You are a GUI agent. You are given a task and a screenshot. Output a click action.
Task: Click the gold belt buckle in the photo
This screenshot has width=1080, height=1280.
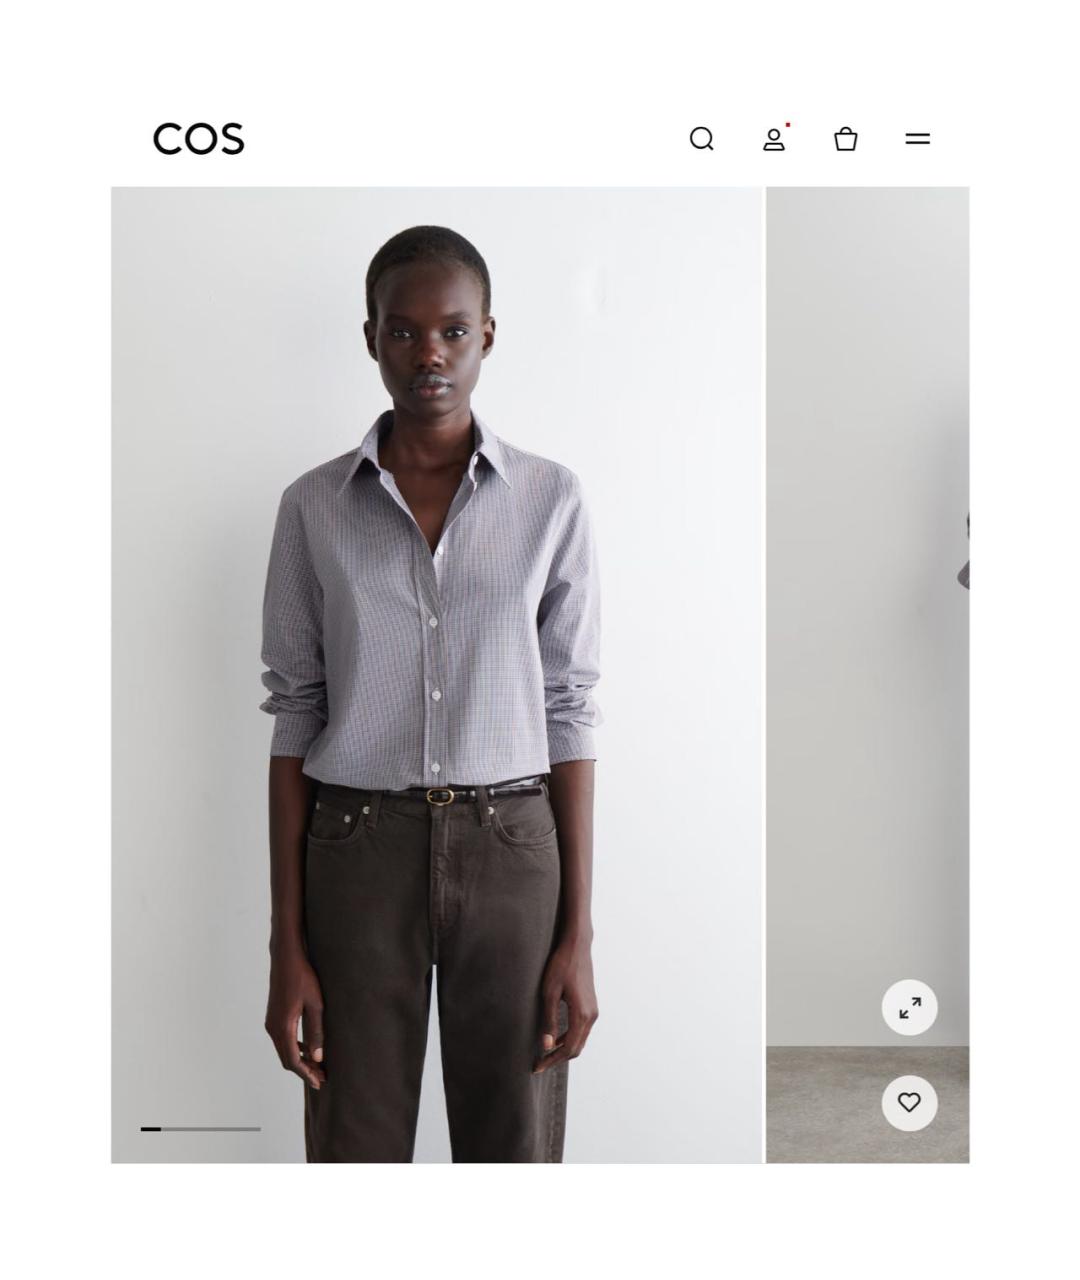[439, 796]
